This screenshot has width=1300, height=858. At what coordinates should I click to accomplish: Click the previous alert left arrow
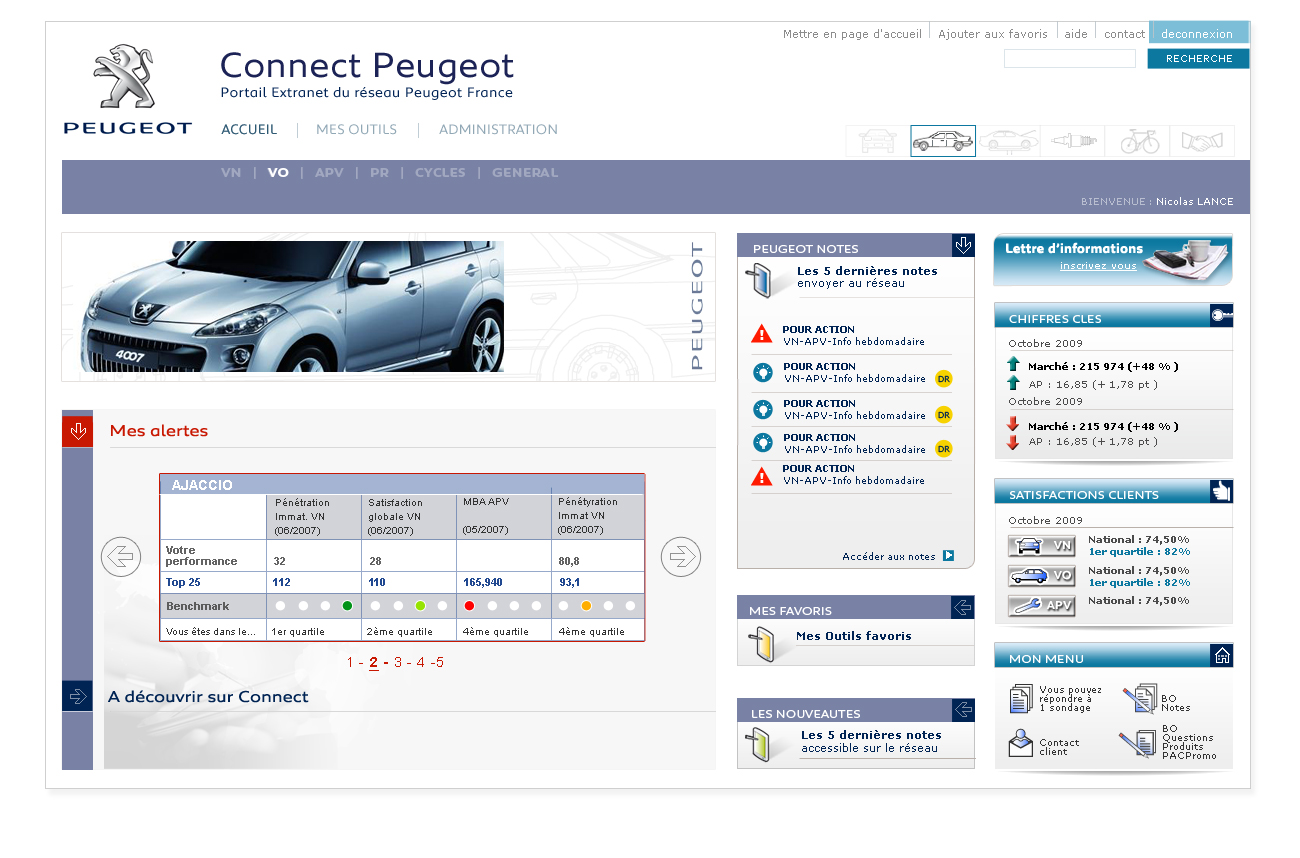click(121, 557)
